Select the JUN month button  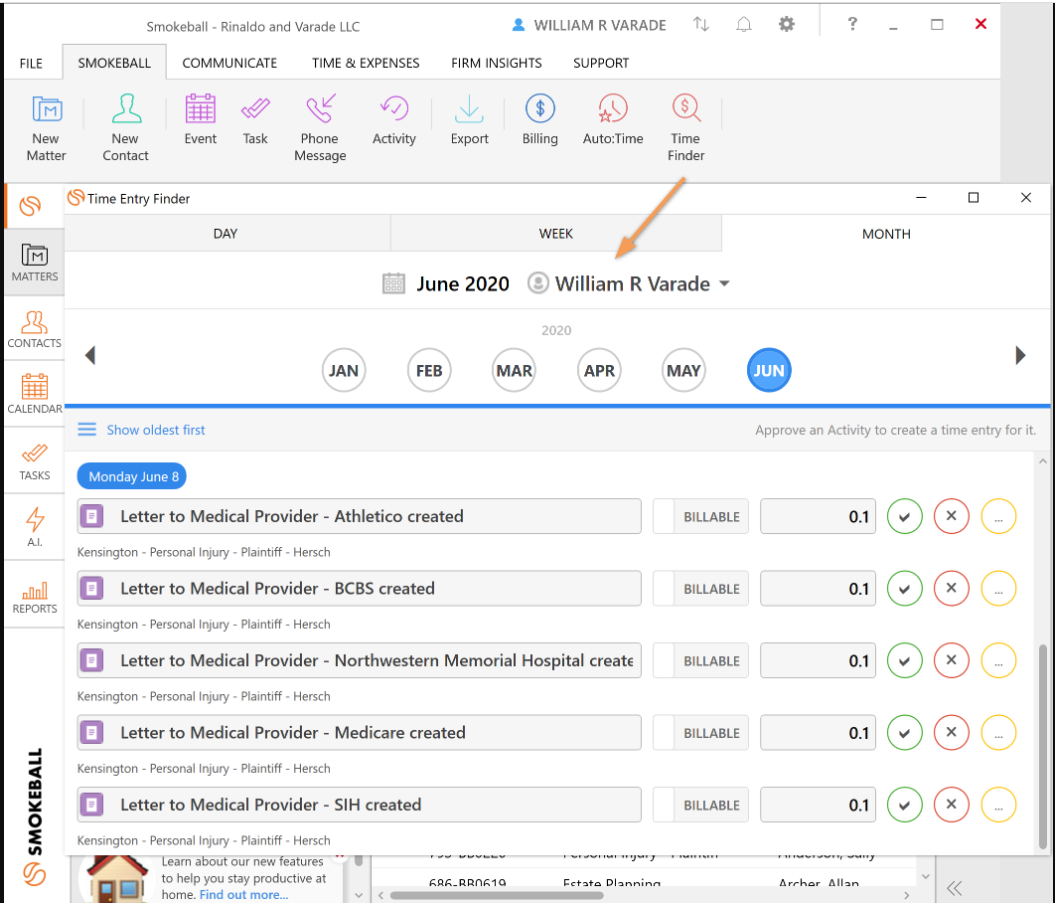point(769,370)
